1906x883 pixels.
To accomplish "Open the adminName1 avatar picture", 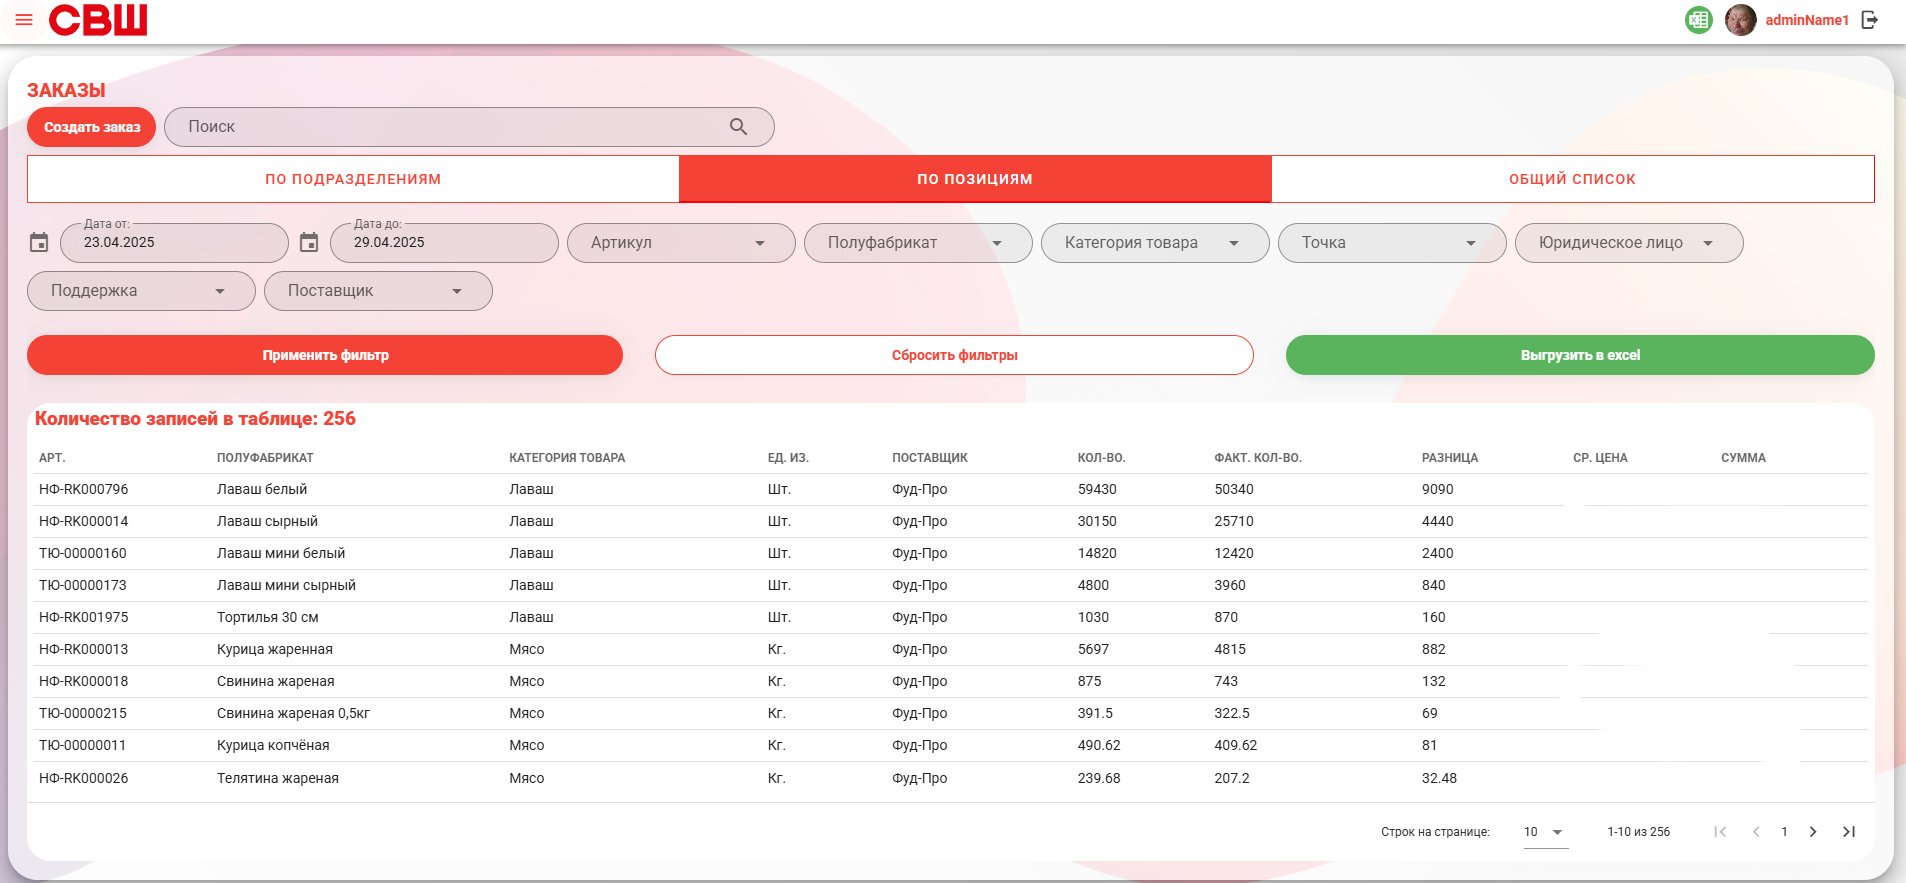I will (1740, 20).
